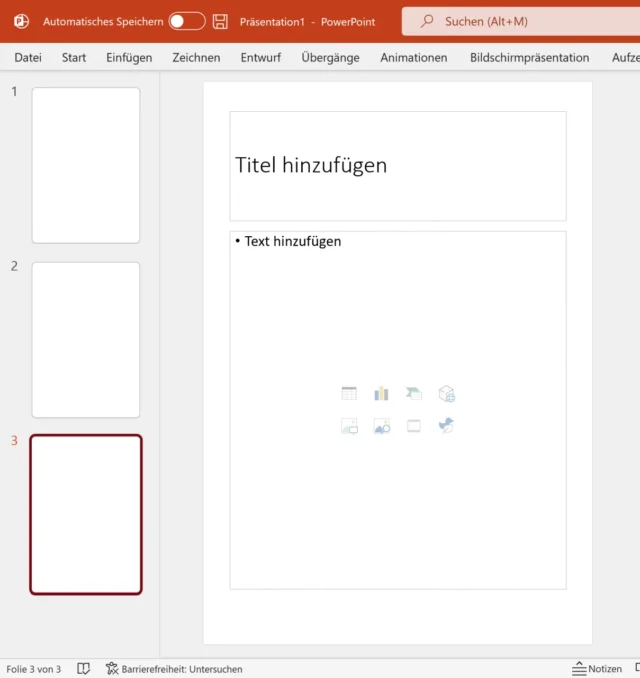Switch to the Einfügen tab
This screenshot has height=678, width=640.
(129, 58)
